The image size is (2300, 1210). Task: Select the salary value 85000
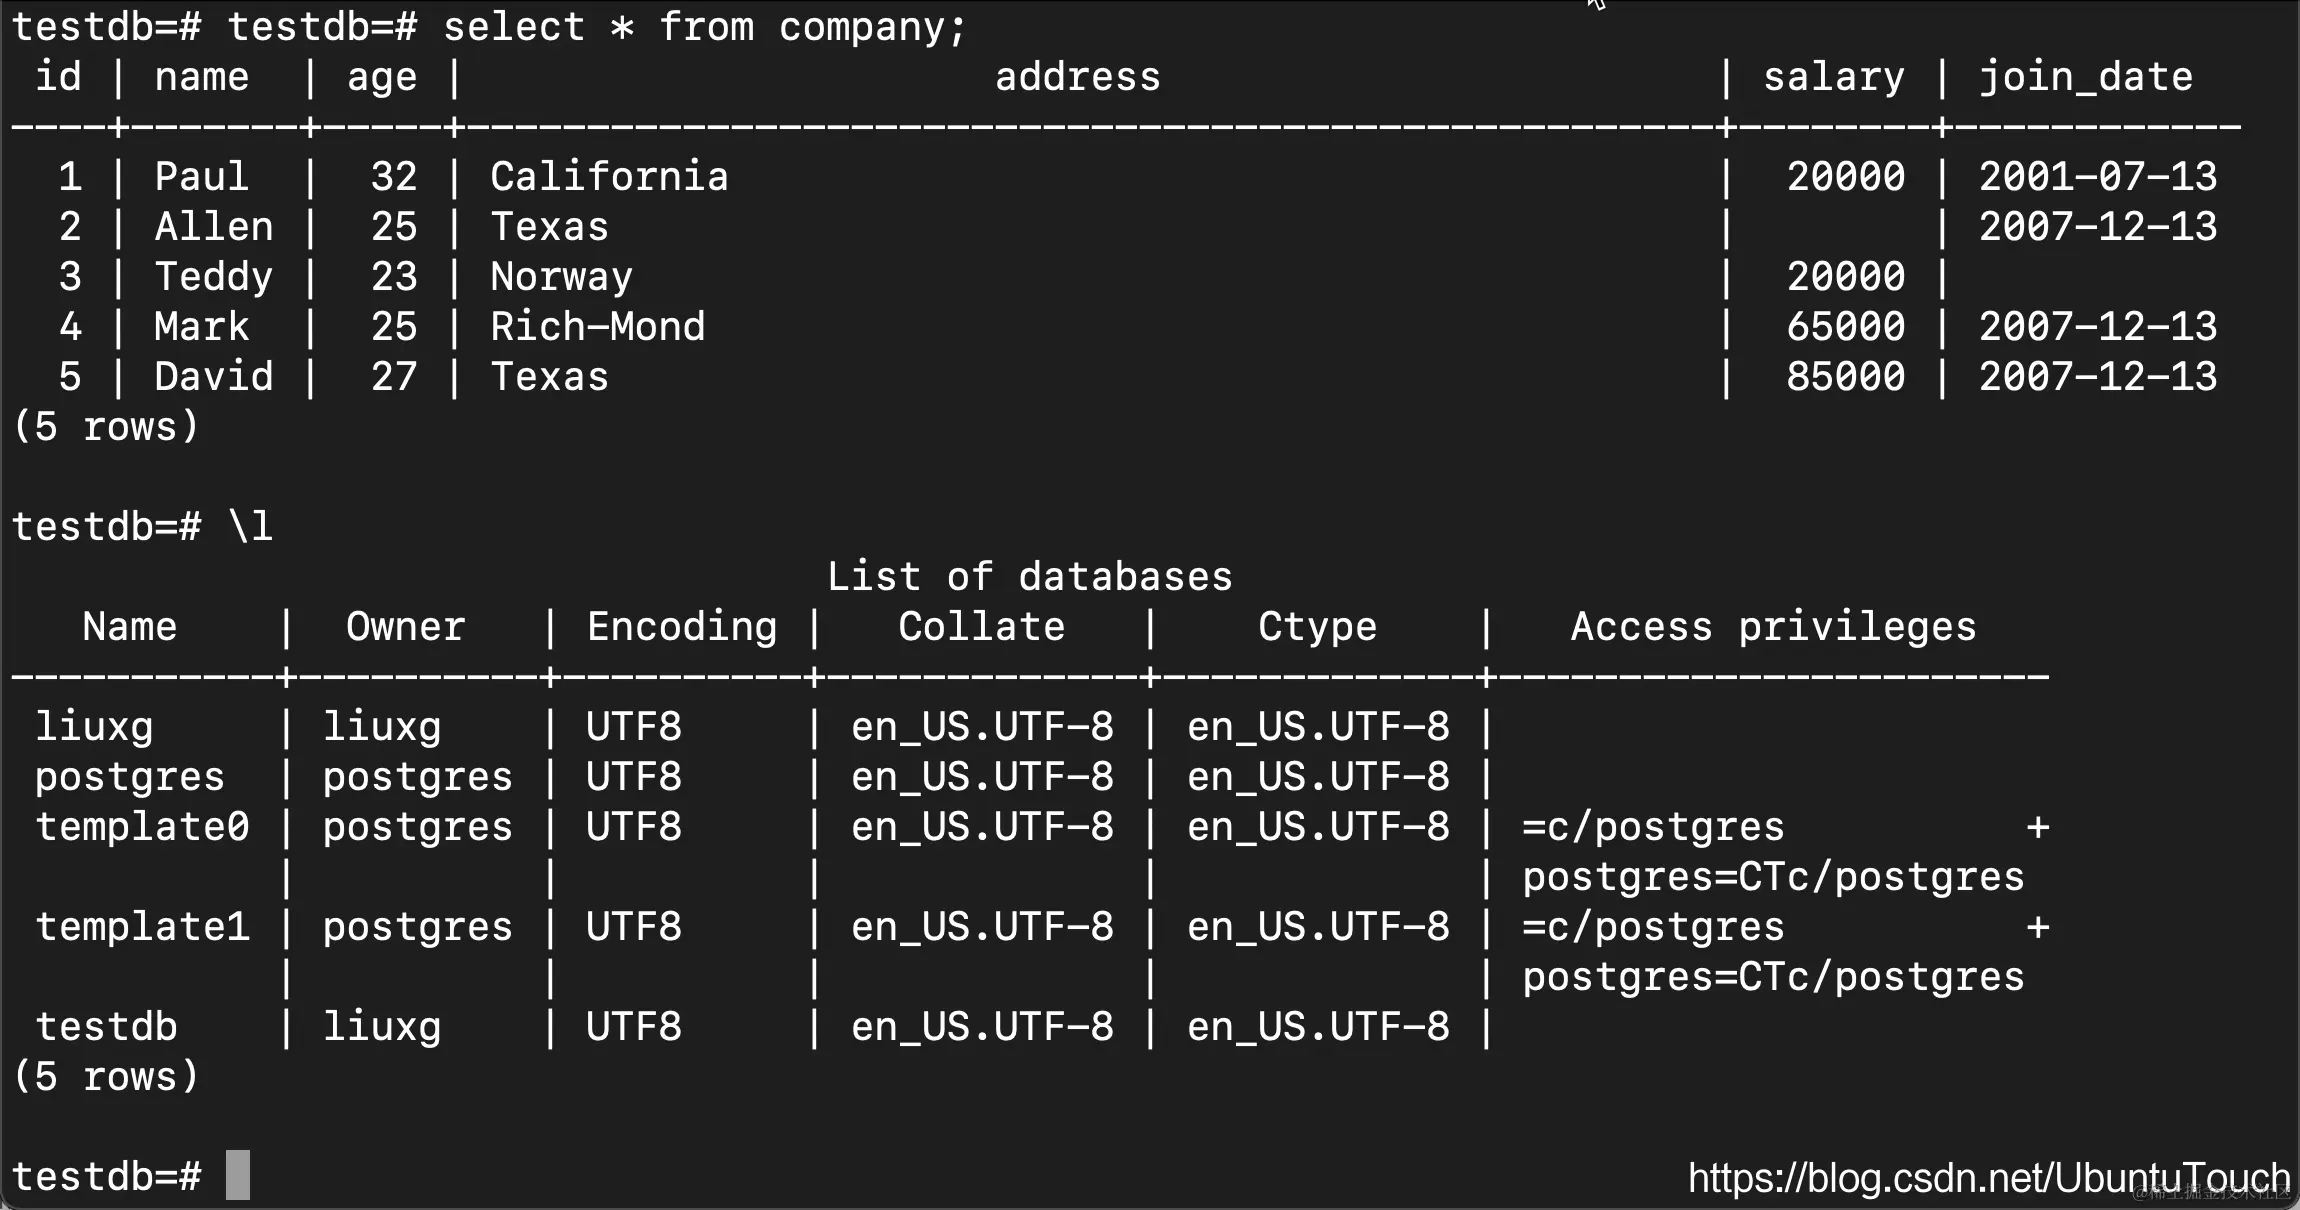[x=1845, y=377]
